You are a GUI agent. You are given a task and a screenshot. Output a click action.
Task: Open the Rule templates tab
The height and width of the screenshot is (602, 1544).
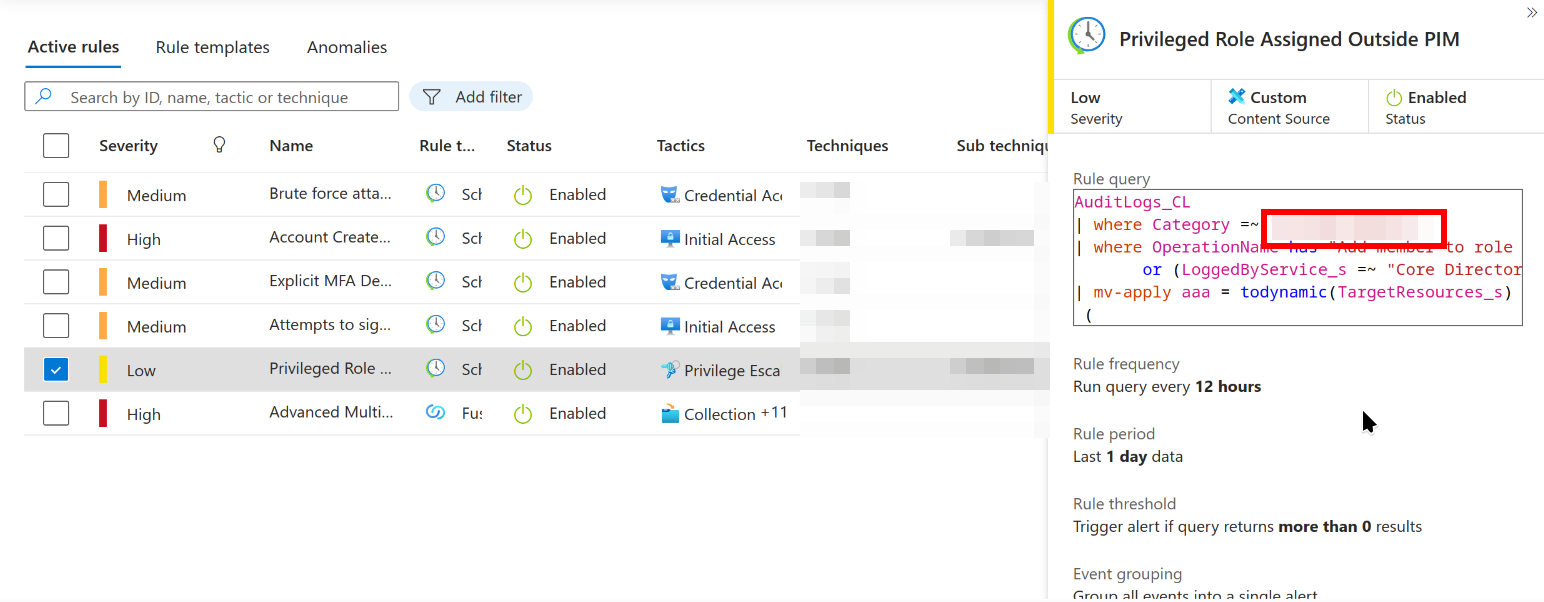212,47
